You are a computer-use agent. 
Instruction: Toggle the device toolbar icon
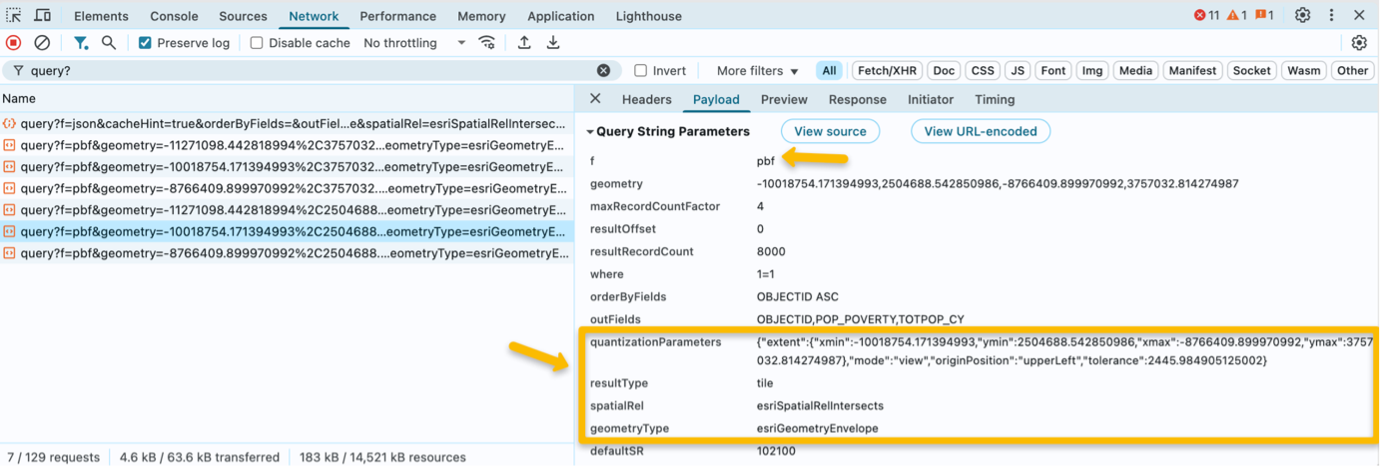point(42,16)
